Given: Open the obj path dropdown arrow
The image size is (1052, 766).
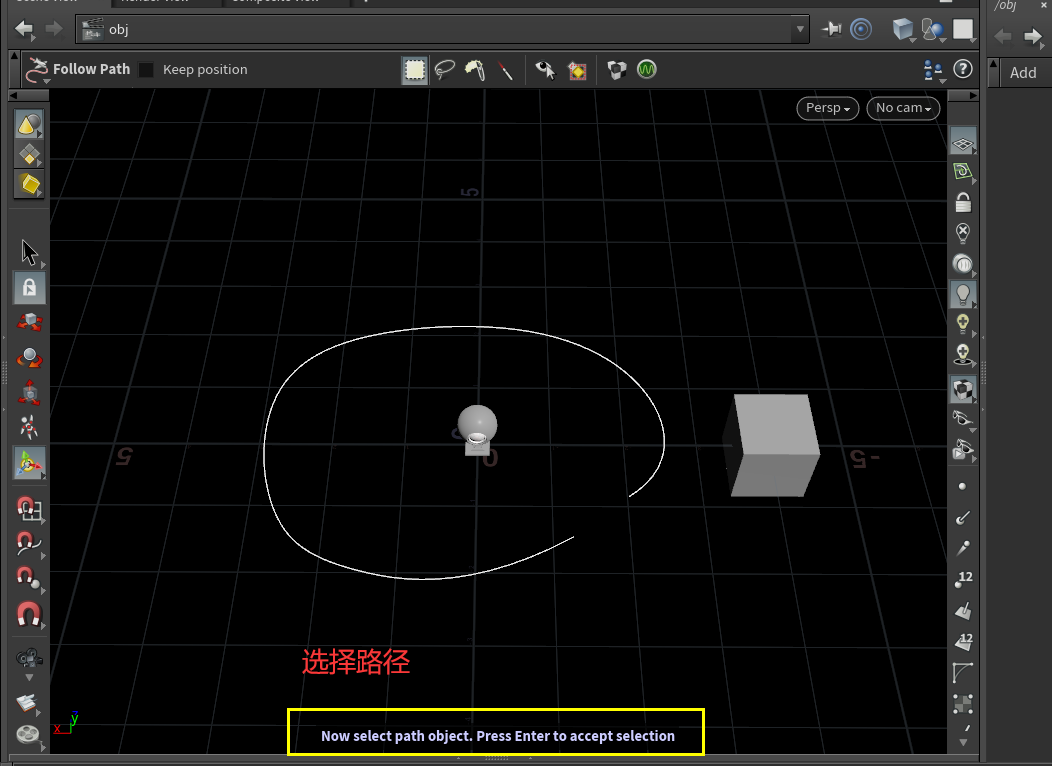Looking at the screenshot, I should point(800,30).
